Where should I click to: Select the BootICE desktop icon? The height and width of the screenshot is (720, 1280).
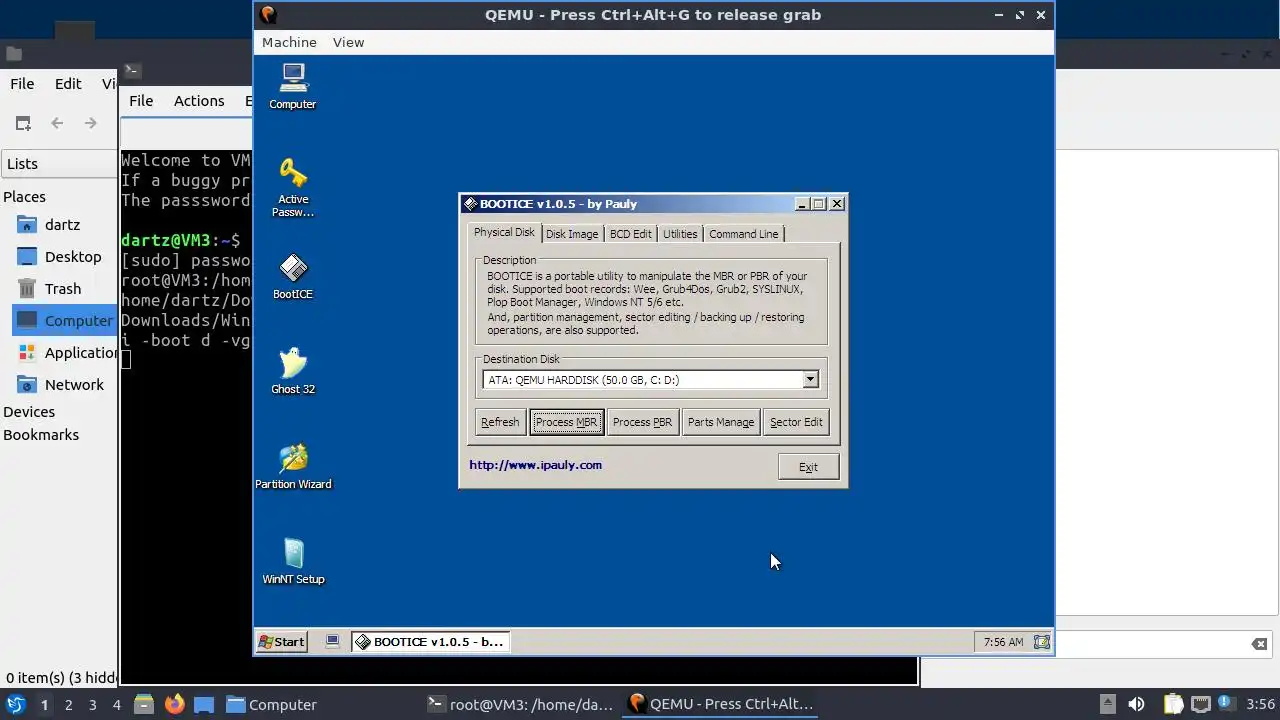tap(292, 276)
